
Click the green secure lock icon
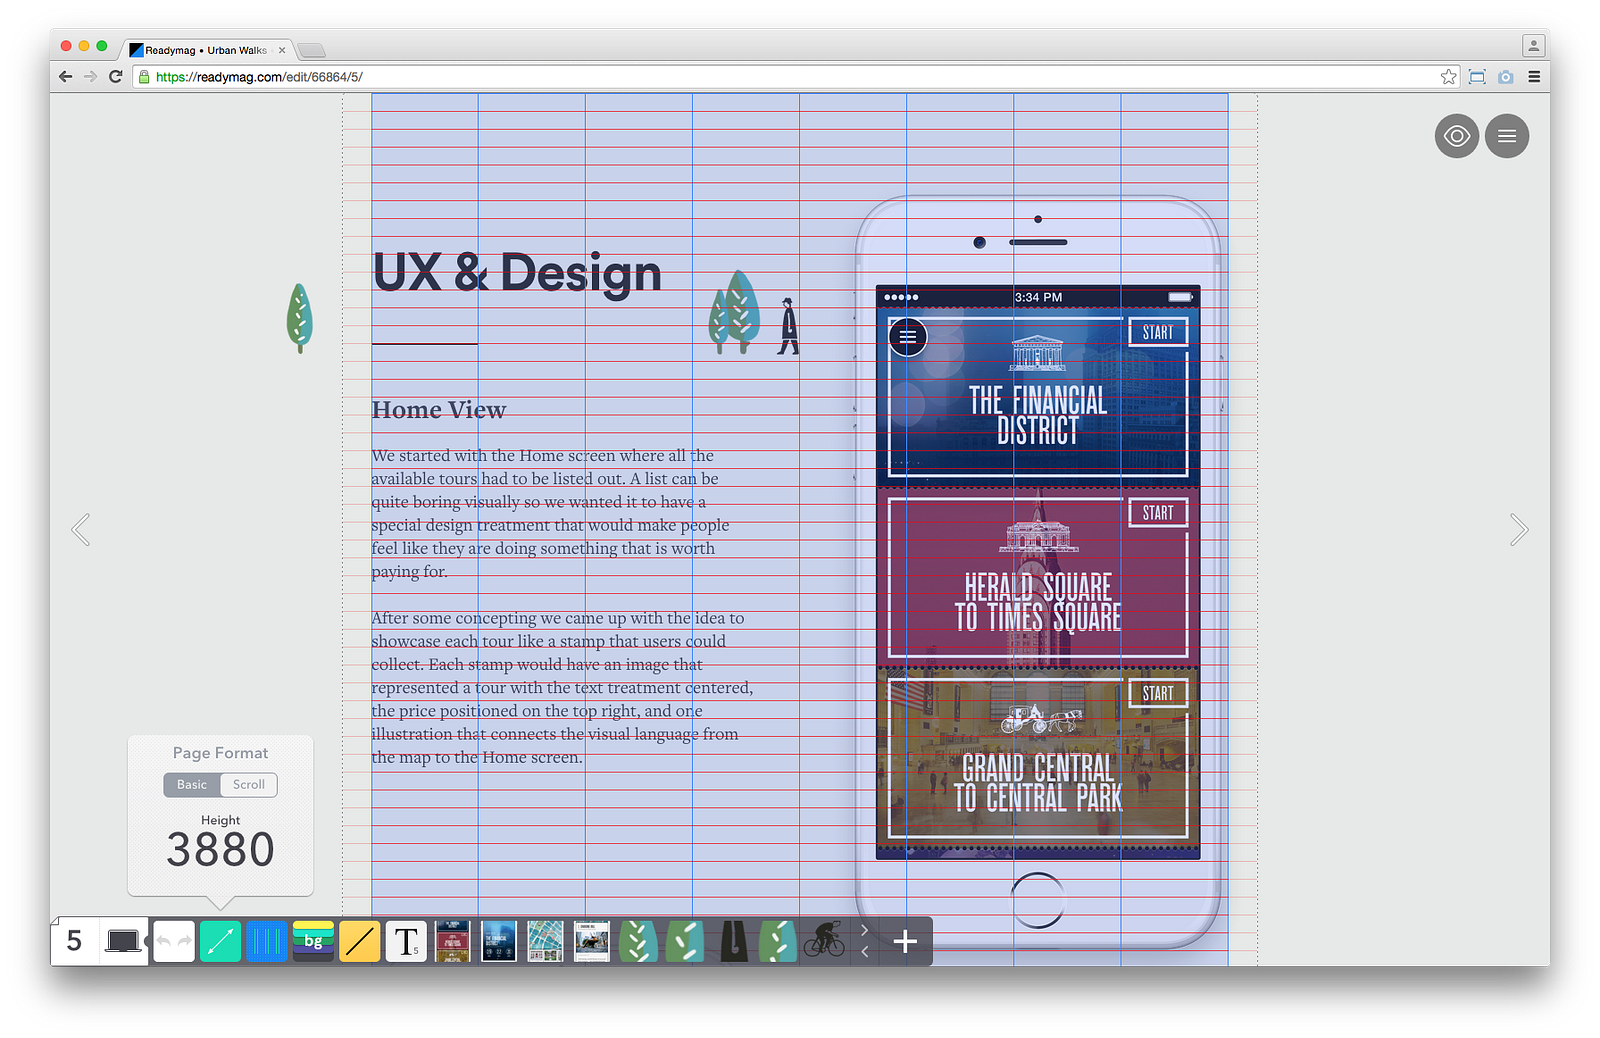click(144, 77)
